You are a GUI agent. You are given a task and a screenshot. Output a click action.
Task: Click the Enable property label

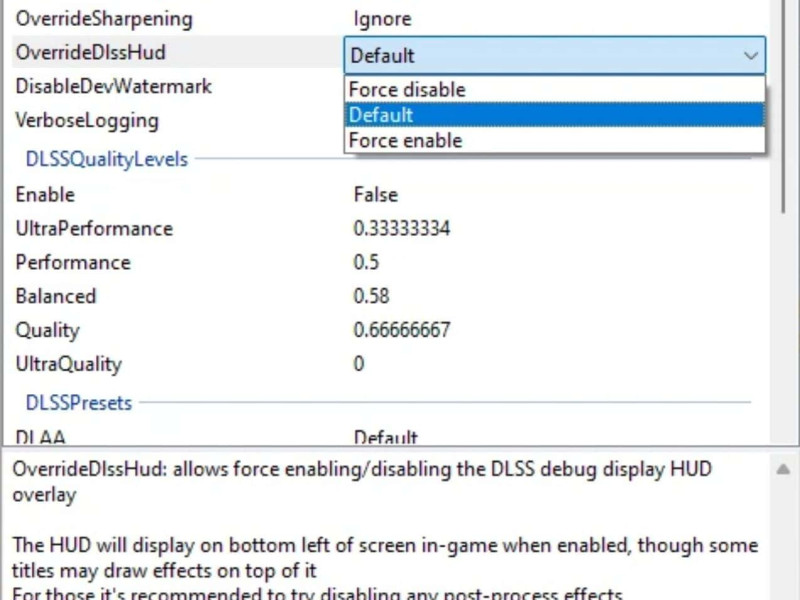pyautogui.click(x=45, y=195)
